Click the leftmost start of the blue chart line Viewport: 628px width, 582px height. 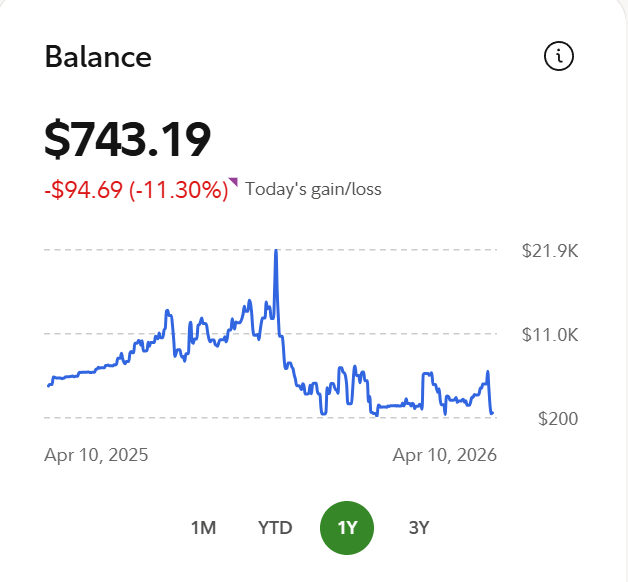point(48,385)
